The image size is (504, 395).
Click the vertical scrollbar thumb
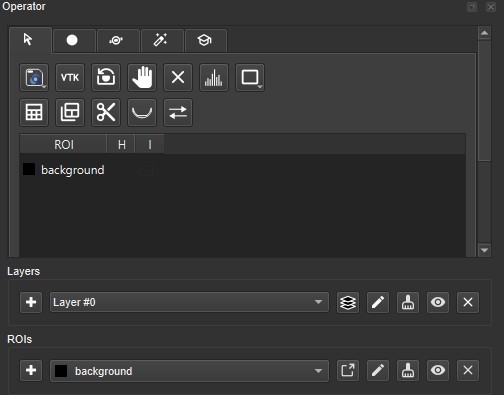click(484, 101)
